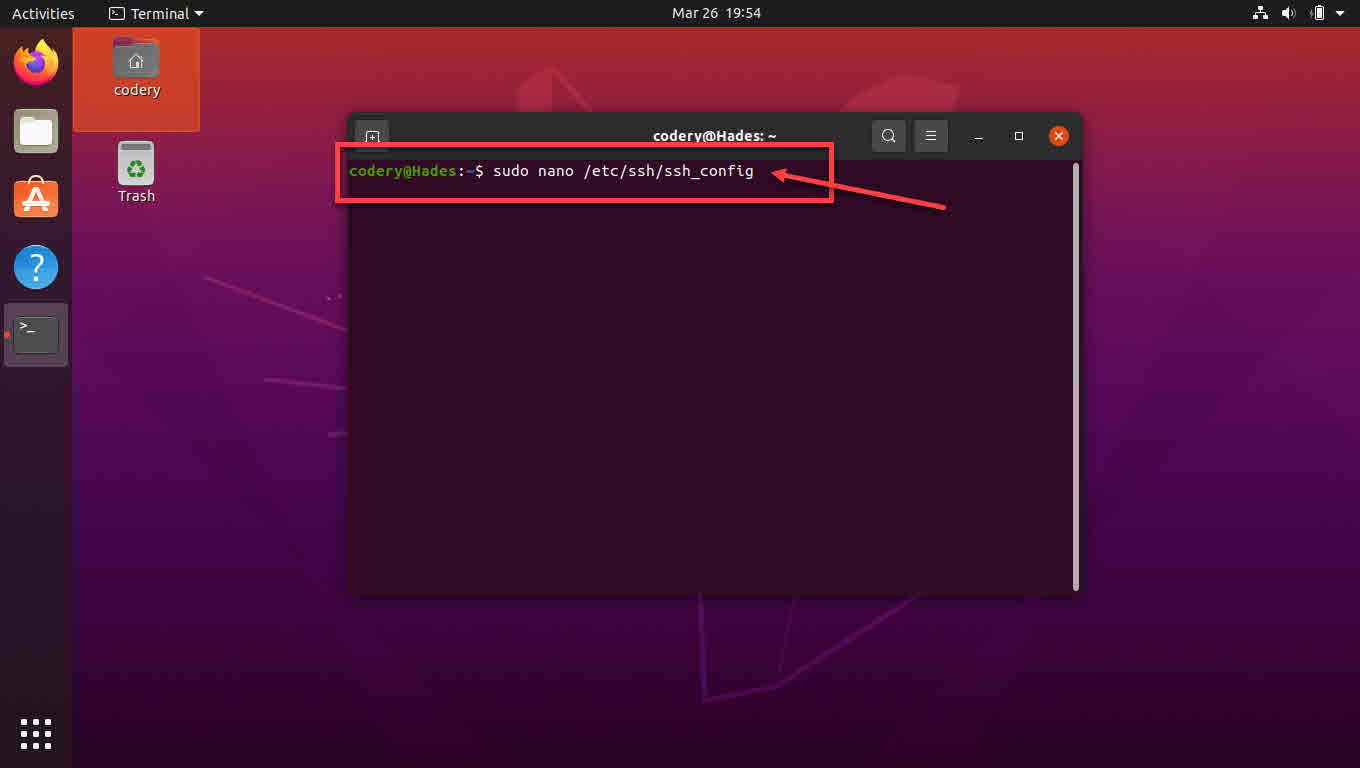Open the Terminal search tool
This screenshot has height=768, width=1360.
(888, 136)
